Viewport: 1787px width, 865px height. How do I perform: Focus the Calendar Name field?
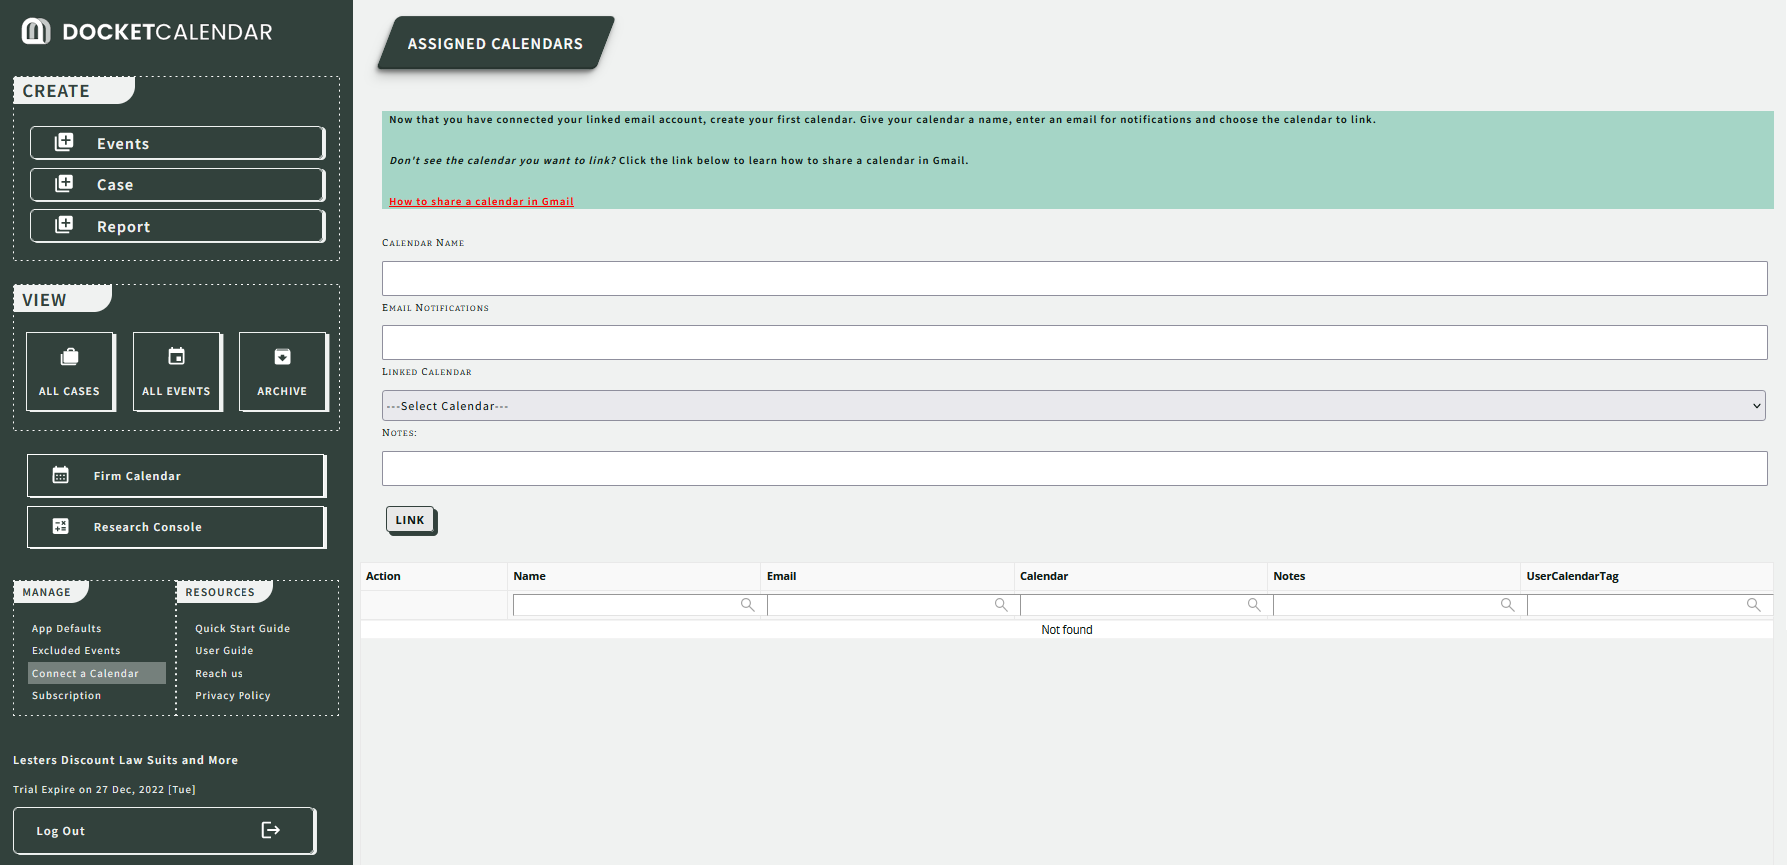(1074, 278)
